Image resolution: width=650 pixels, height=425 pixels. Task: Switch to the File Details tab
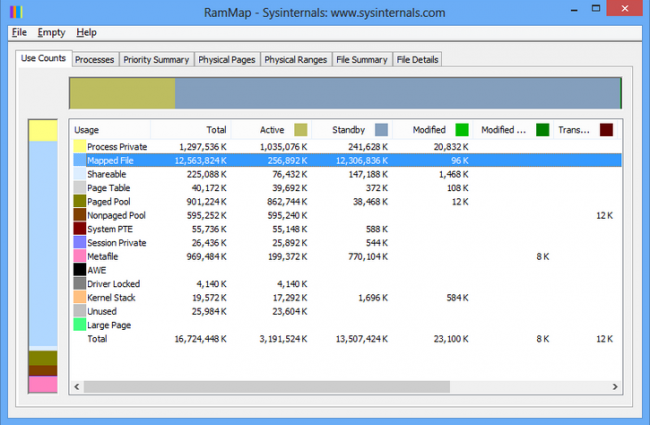(417, 60)
